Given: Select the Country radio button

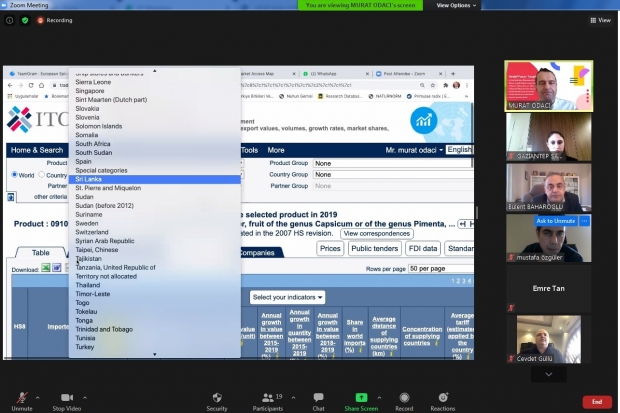Looking at the screenshot, I should tap(43, 174).
